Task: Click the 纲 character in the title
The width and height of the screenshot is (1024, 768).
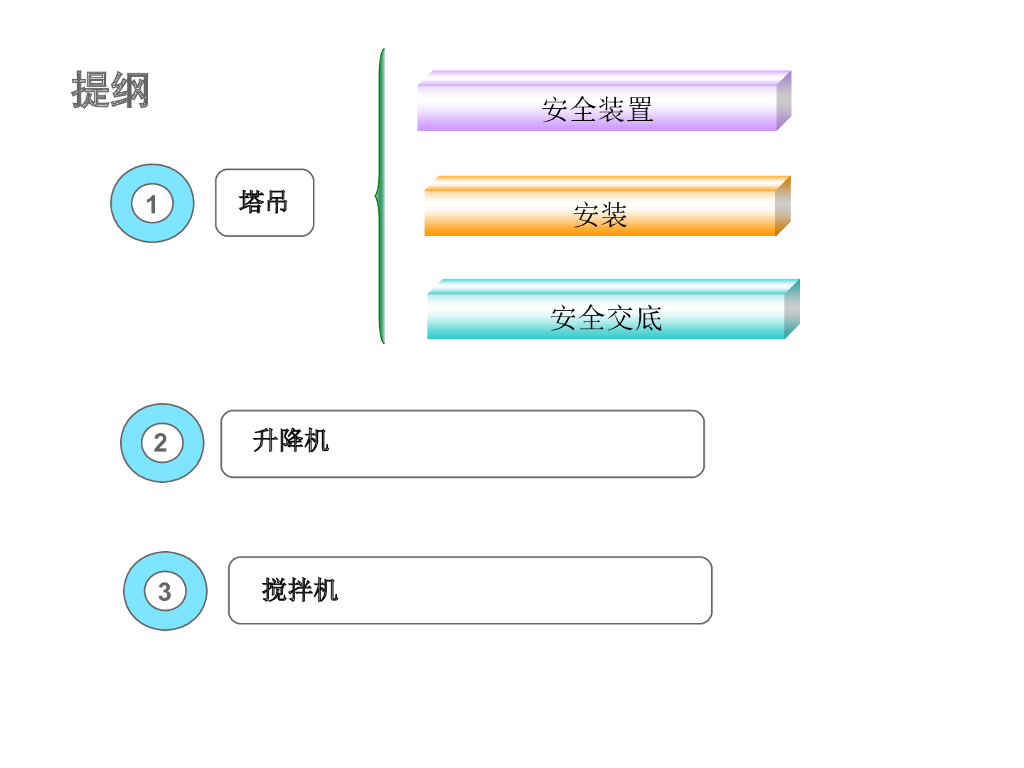Action: click(130, 90)
